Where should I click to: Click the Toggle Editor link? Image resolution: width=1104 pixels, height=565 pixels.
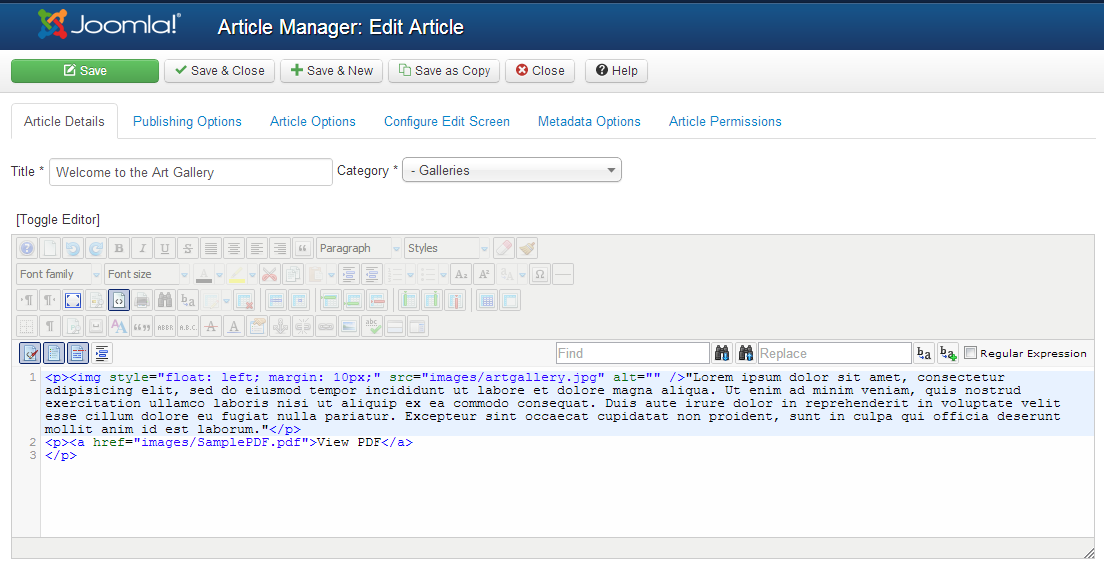coord(58,219)
